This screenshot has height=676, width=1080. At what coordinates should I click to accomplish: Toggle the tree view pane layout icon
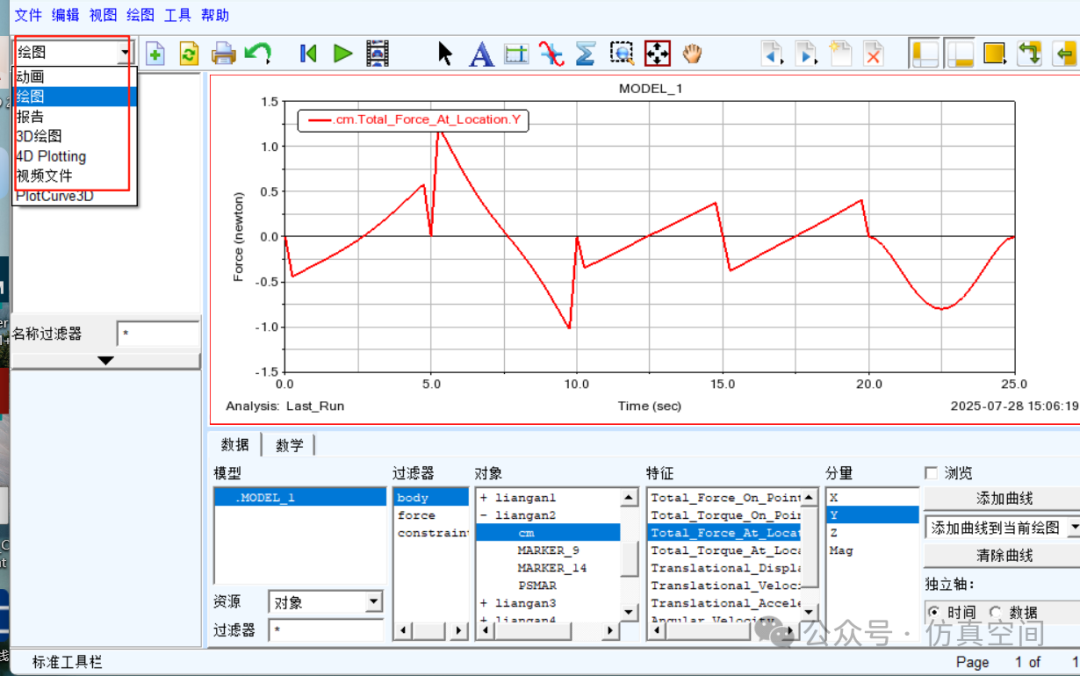pyautogui.click(x=924, y=53)
